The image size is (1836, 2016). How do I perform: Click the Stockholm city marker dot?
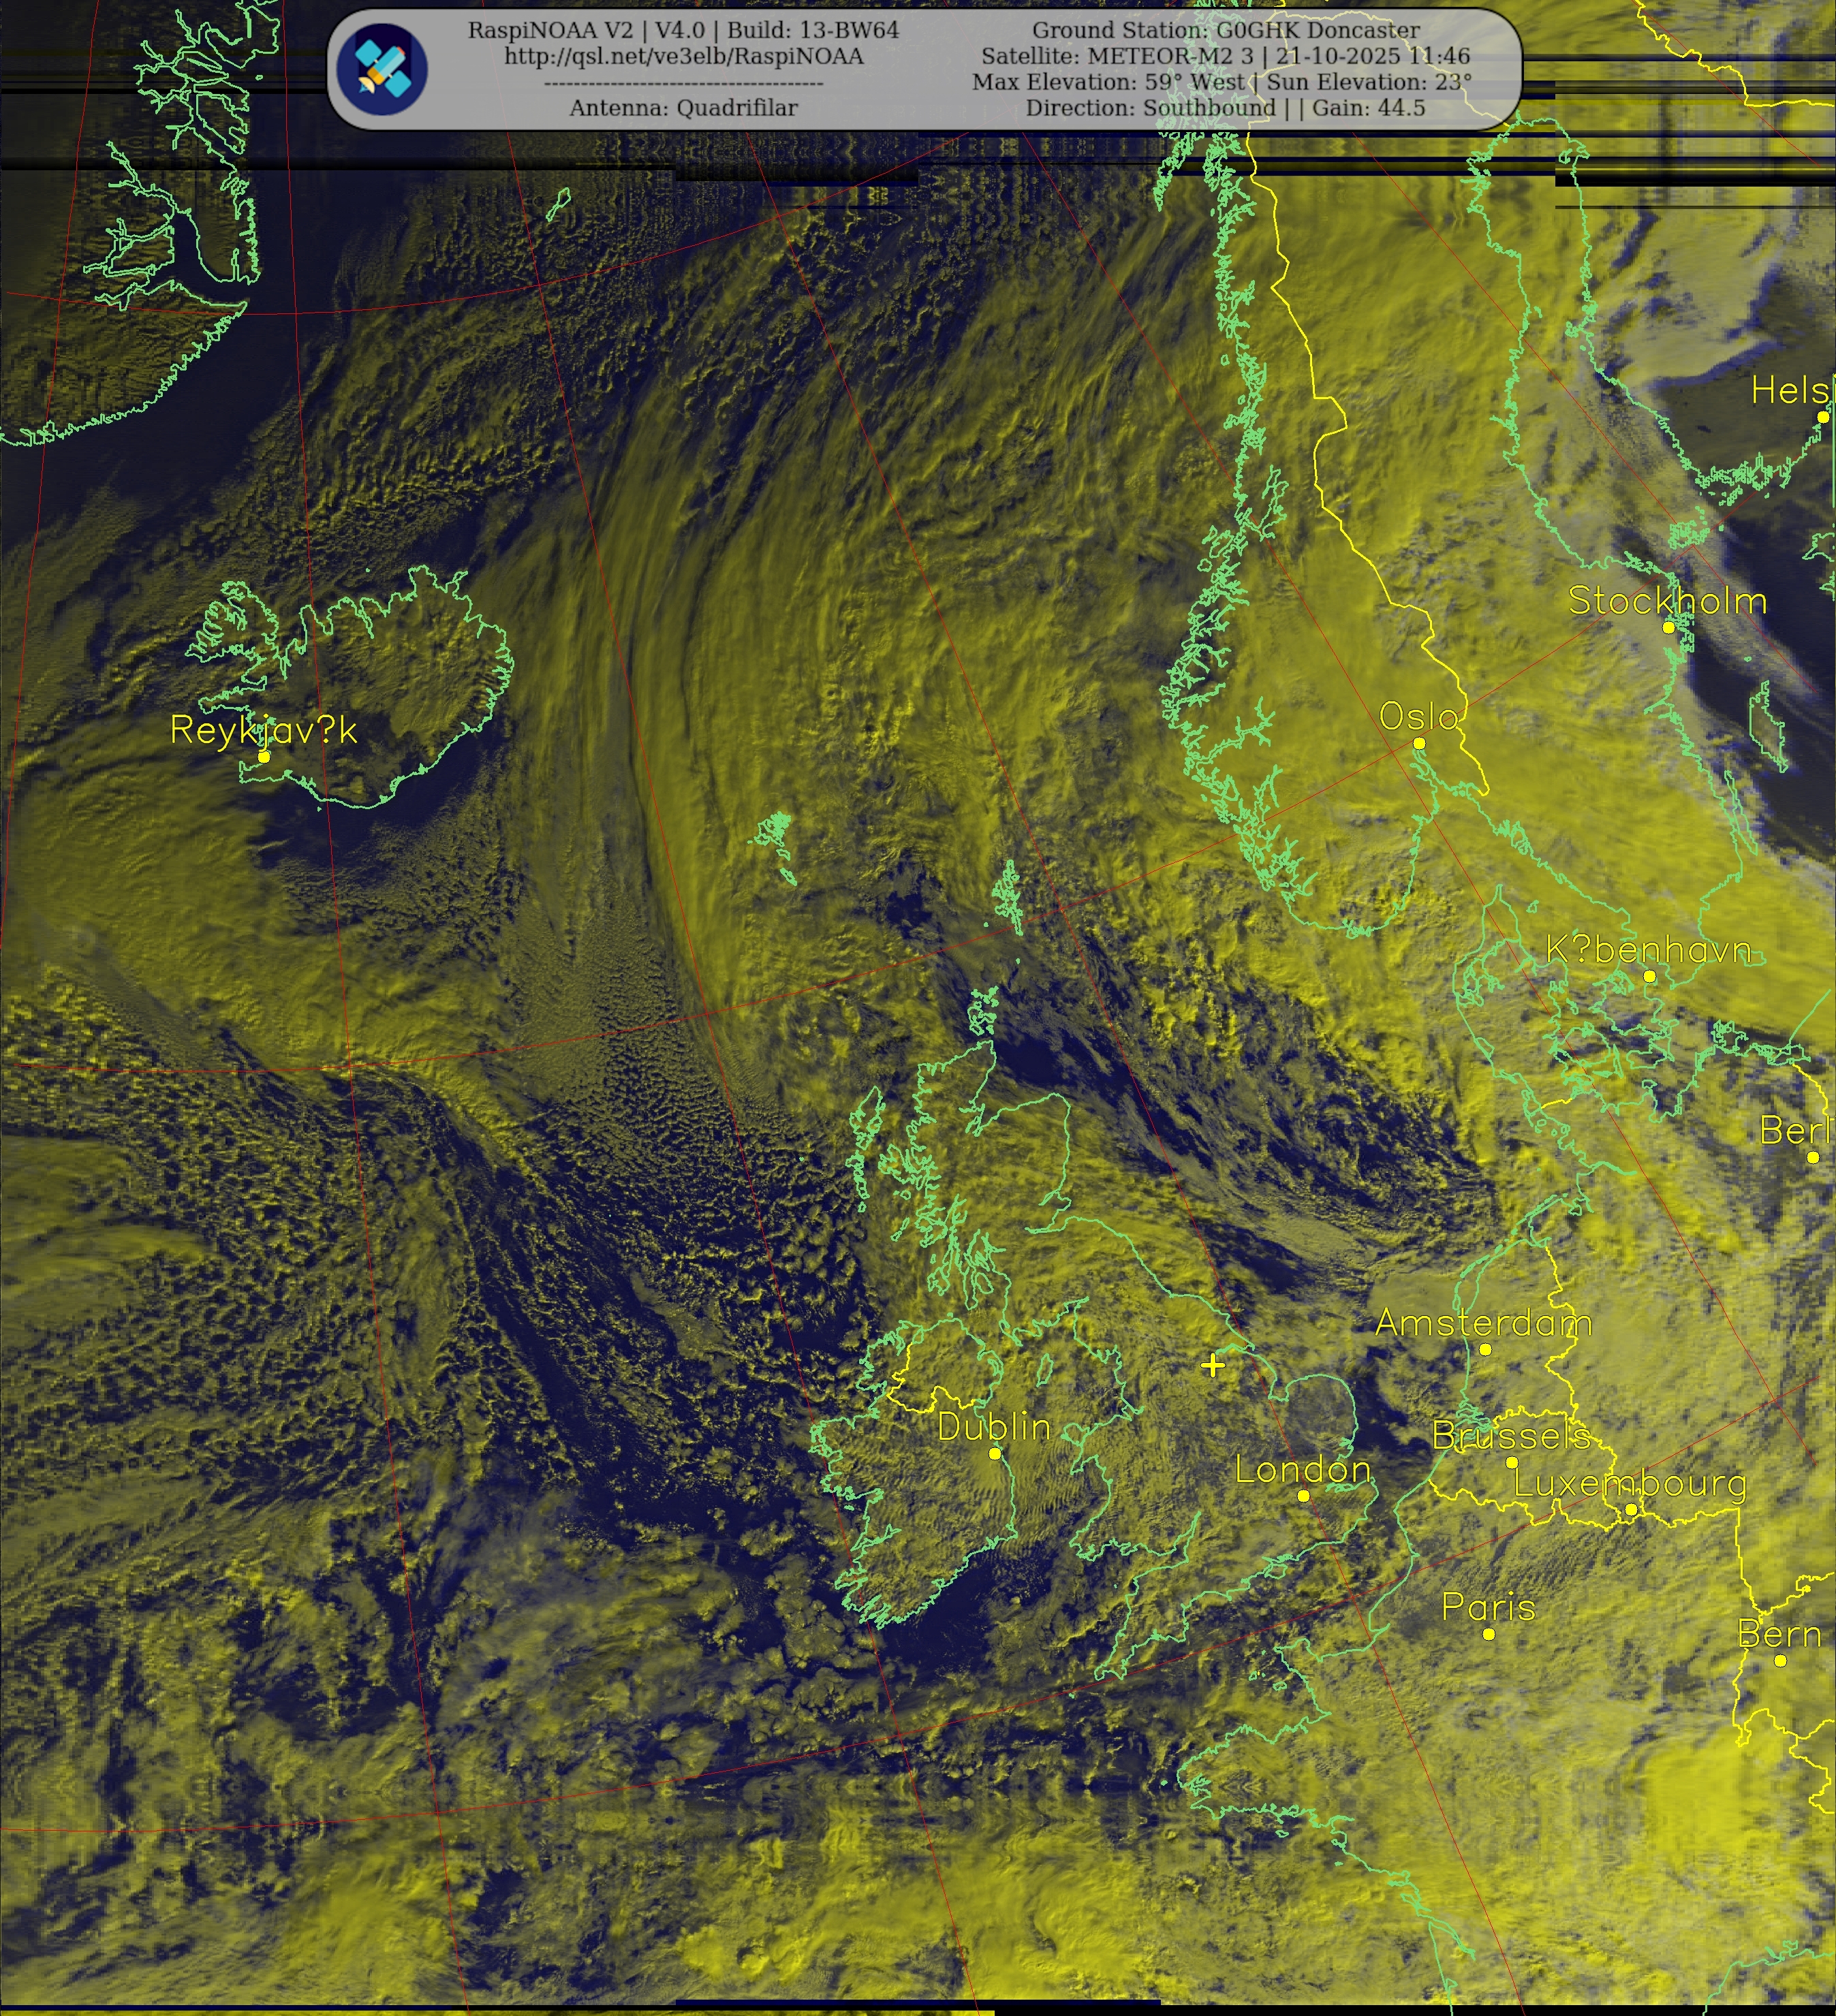tap(1668, 627)
